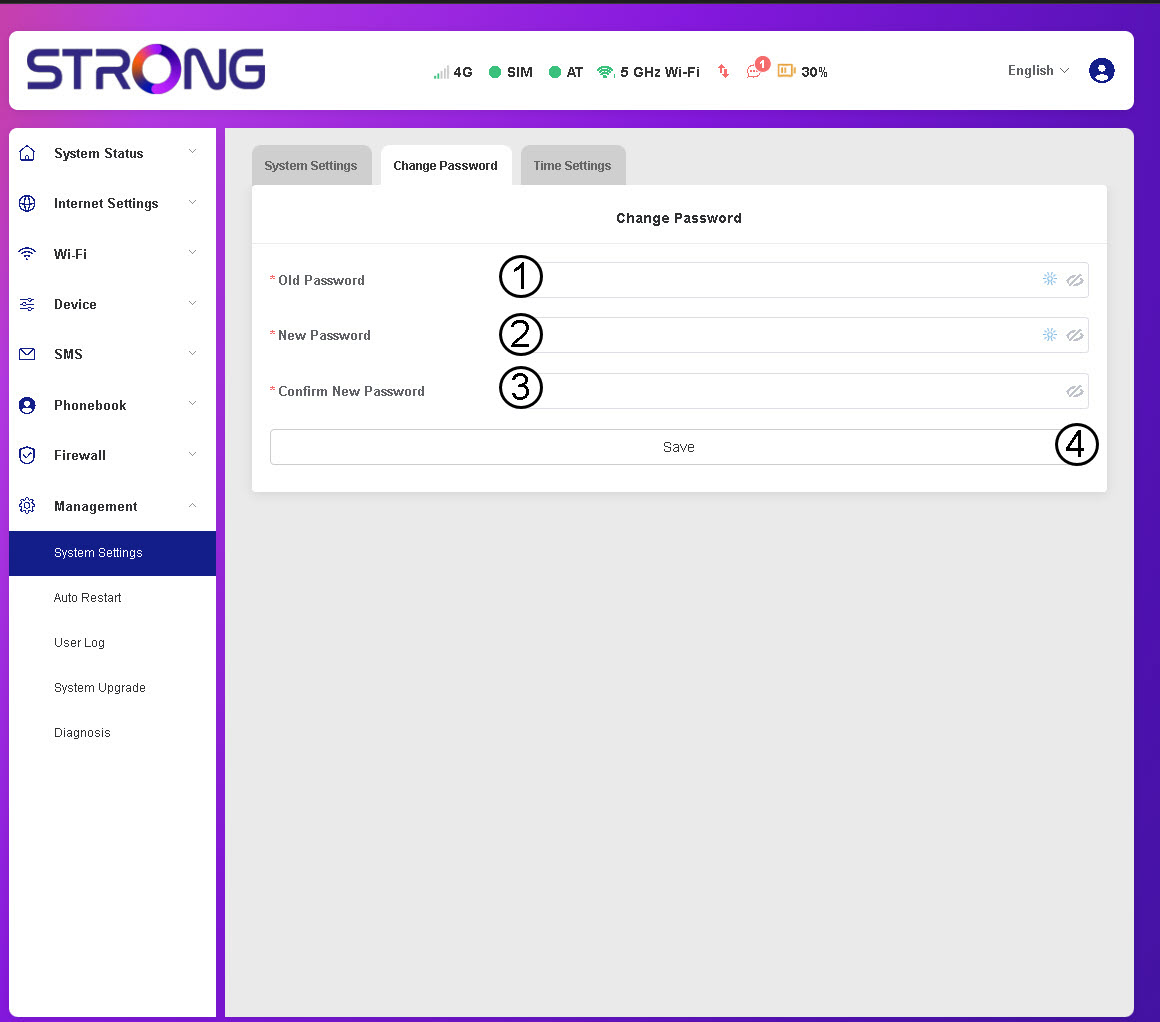Open System Upgrade in the sidebar
The width and height of the screenshot is (1160, 1022).
[x=100, y=688]
